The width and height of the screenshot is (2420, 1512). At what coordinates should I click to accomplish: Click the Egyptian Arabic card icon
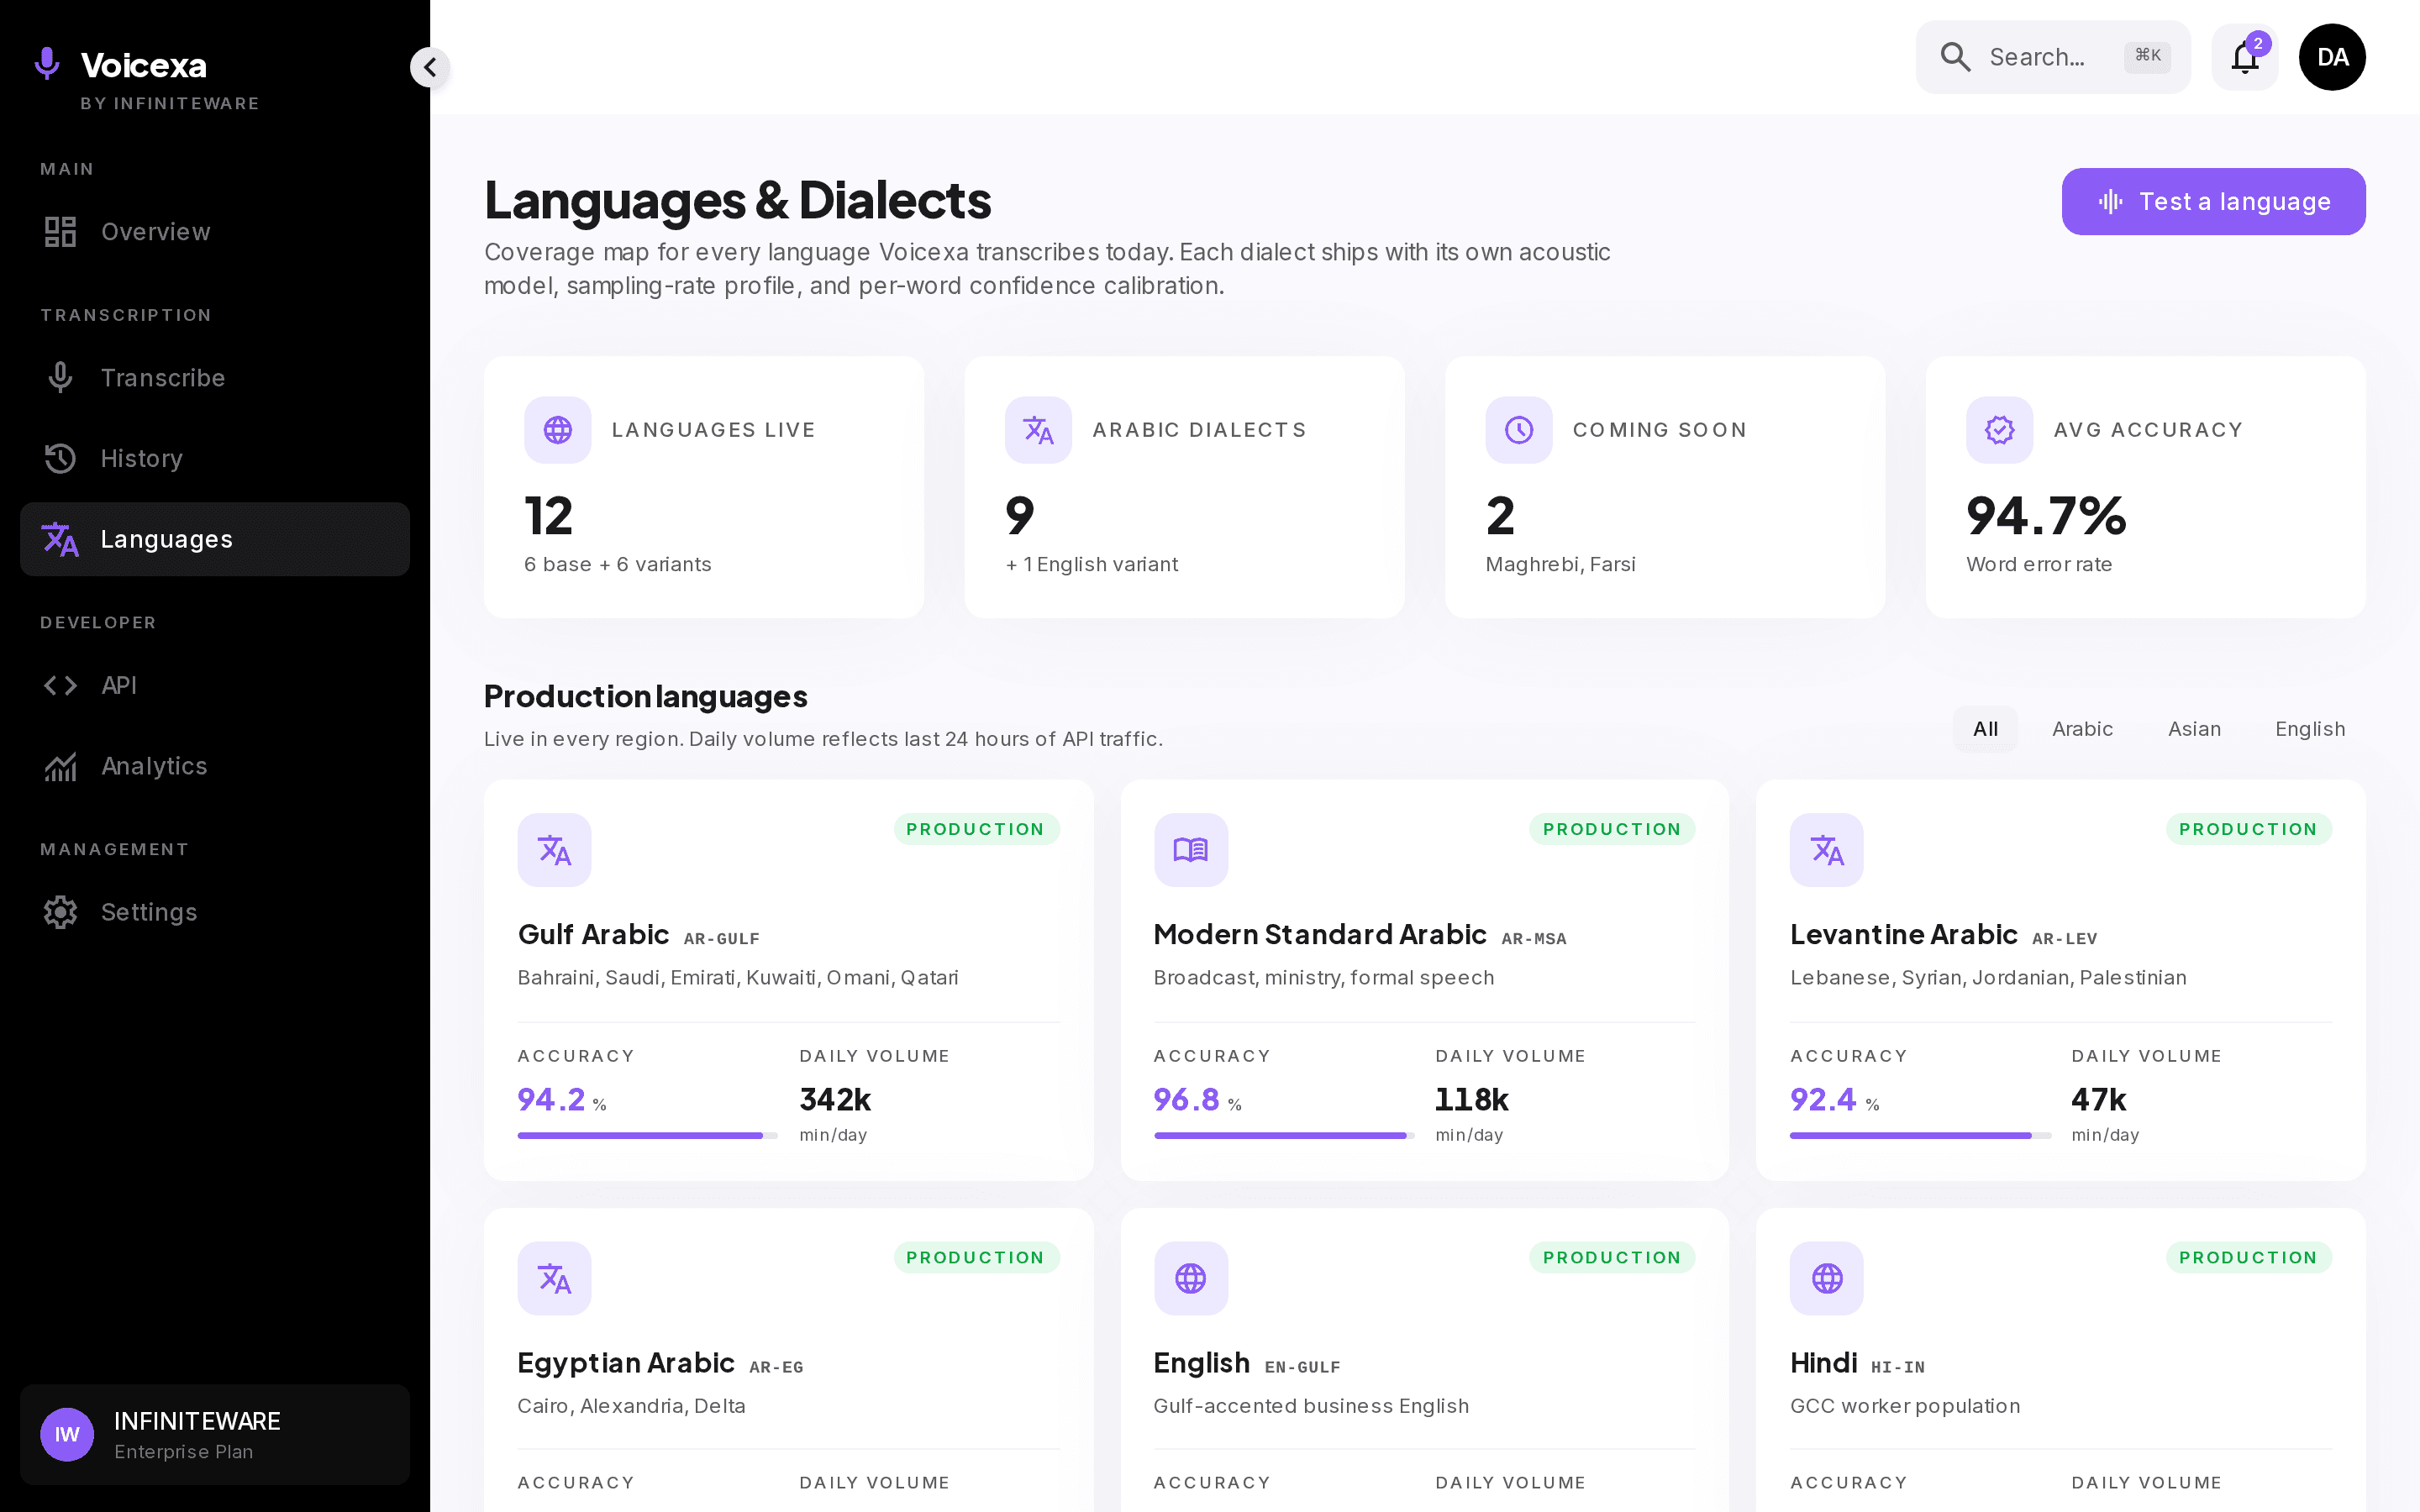coord(554,1278)
